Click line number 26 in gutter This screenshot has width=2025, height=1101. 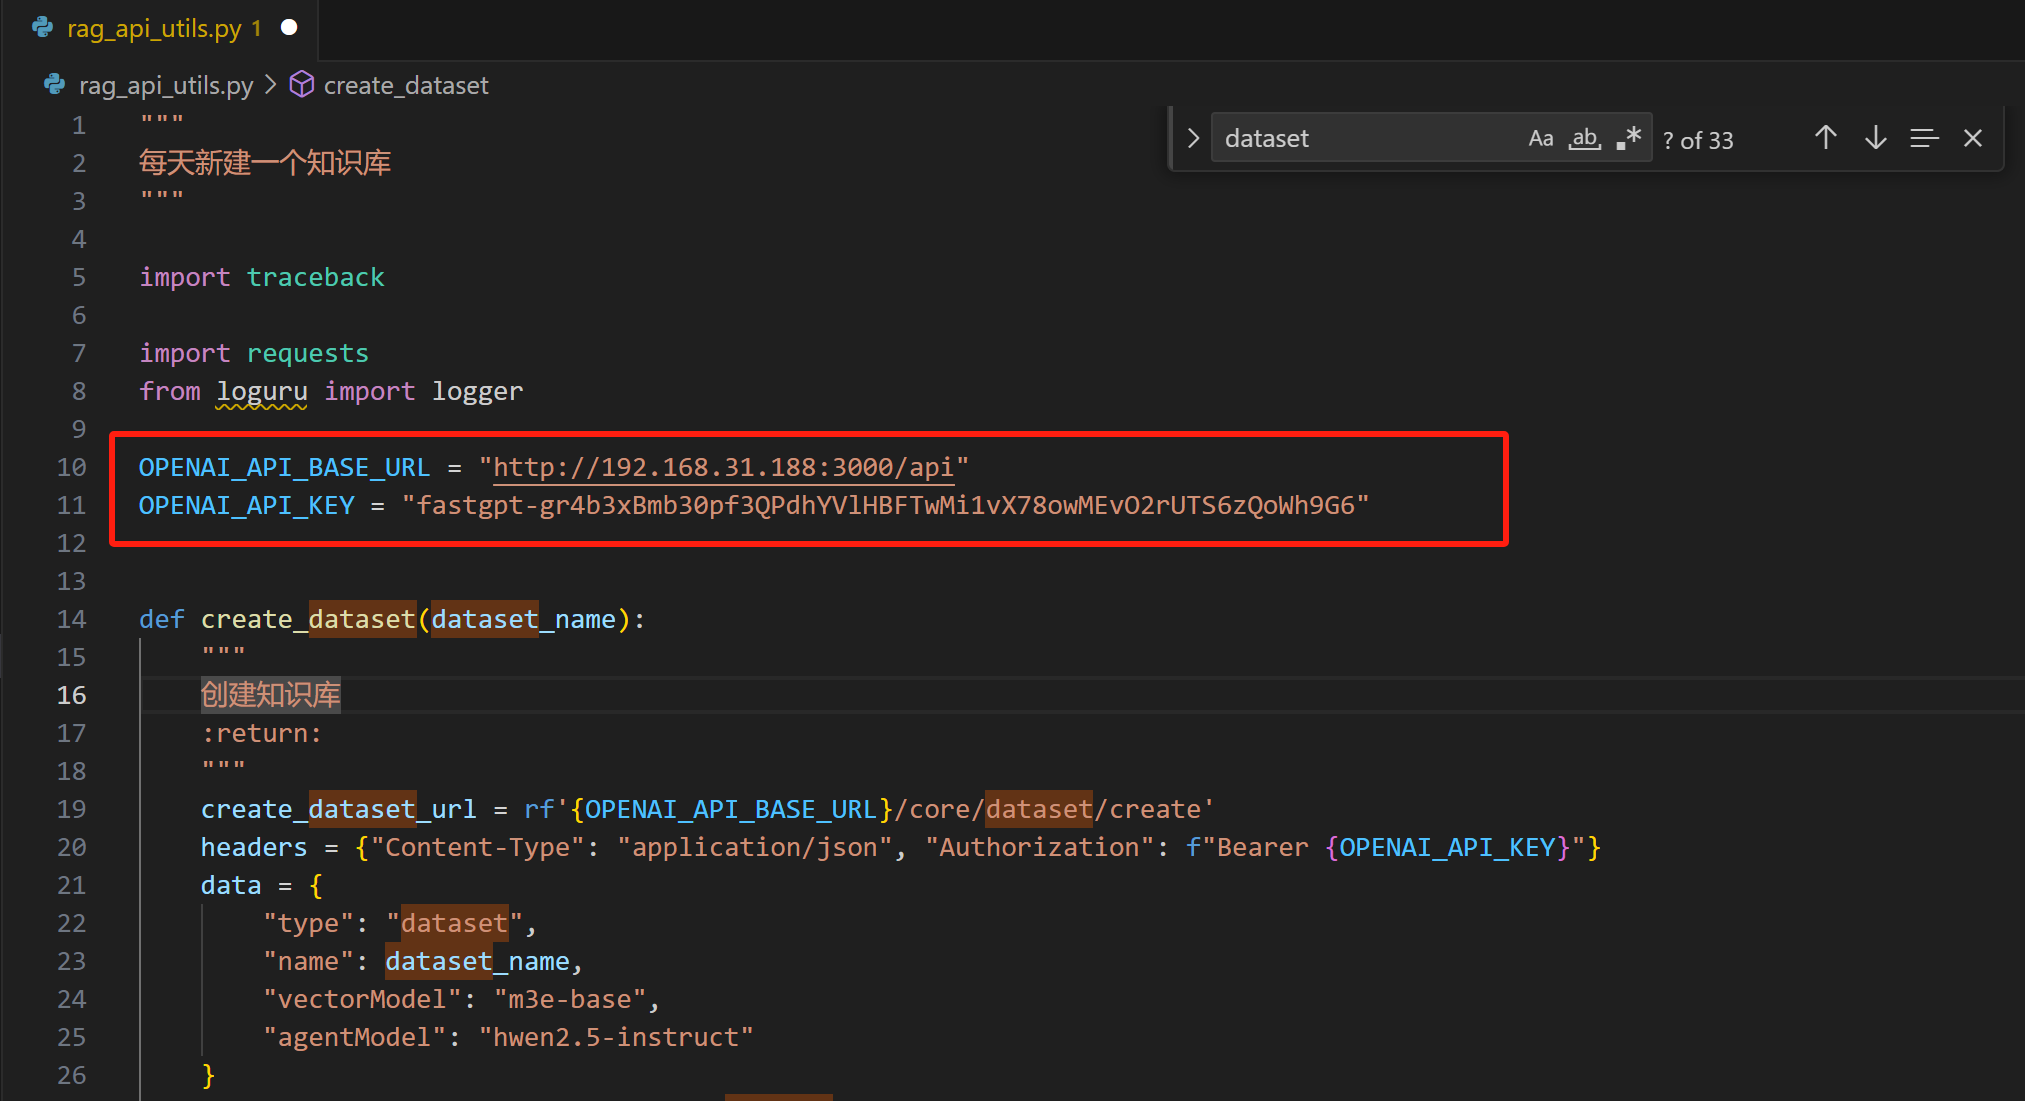71,1075
